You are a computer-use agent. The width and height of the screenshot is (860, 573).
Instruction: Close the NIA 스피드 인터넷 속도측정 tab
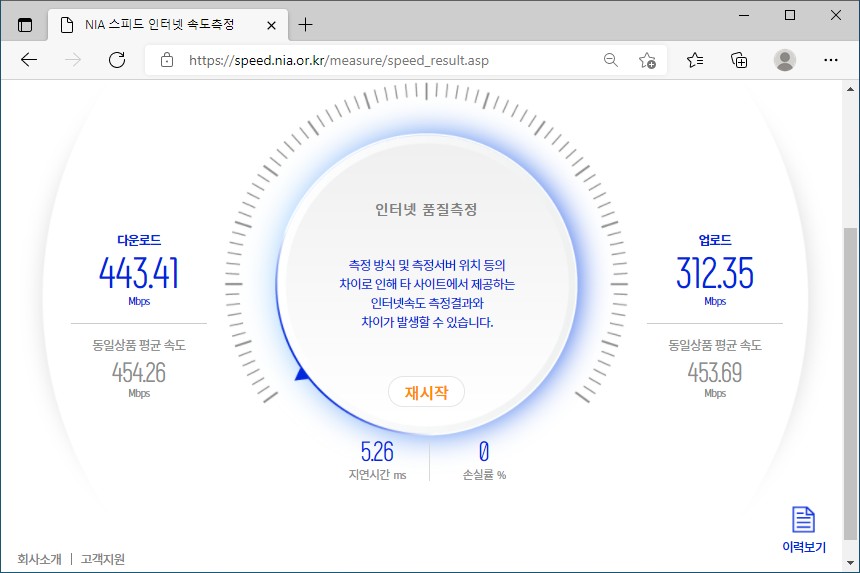[x=271, y=25]
